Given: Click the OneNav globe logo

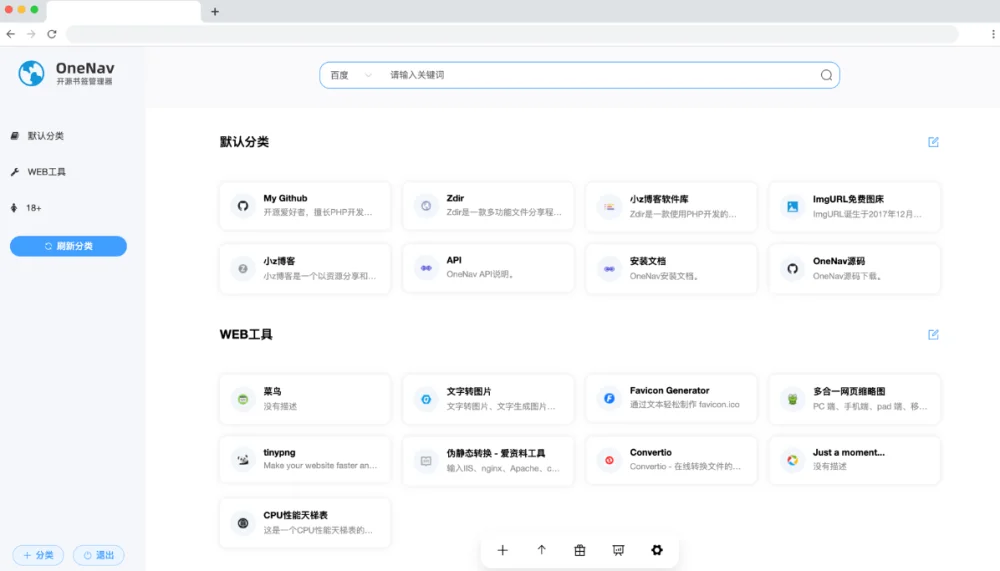Looking at the screenshot, I should pyautogui.click(x=31, y=73).
